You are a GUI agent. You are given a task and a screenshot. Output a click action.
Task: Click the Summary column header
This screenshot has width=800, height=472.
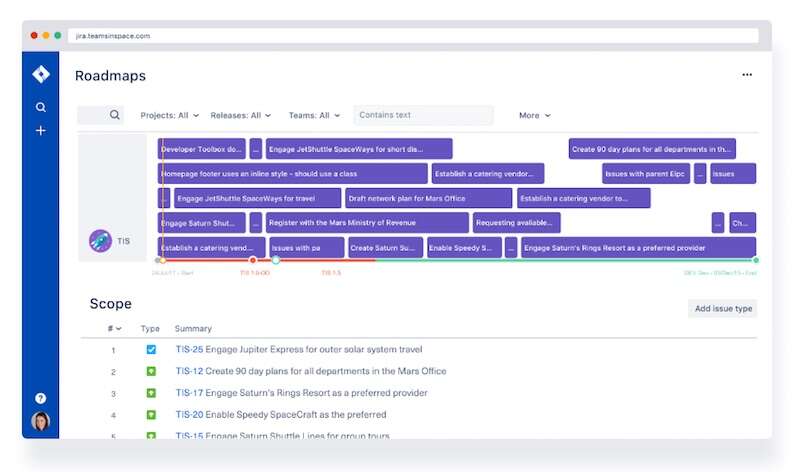point(193,329)
